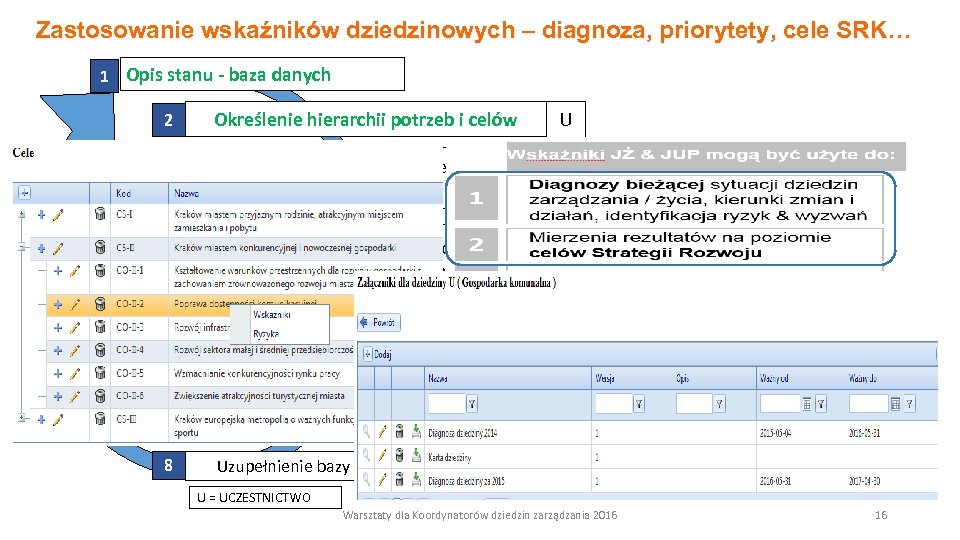Select 'Zwiększenie atrakcyjności turystycznej miasta' row
The width and height of the screenshot is (960, 540).
coord(259,396)
